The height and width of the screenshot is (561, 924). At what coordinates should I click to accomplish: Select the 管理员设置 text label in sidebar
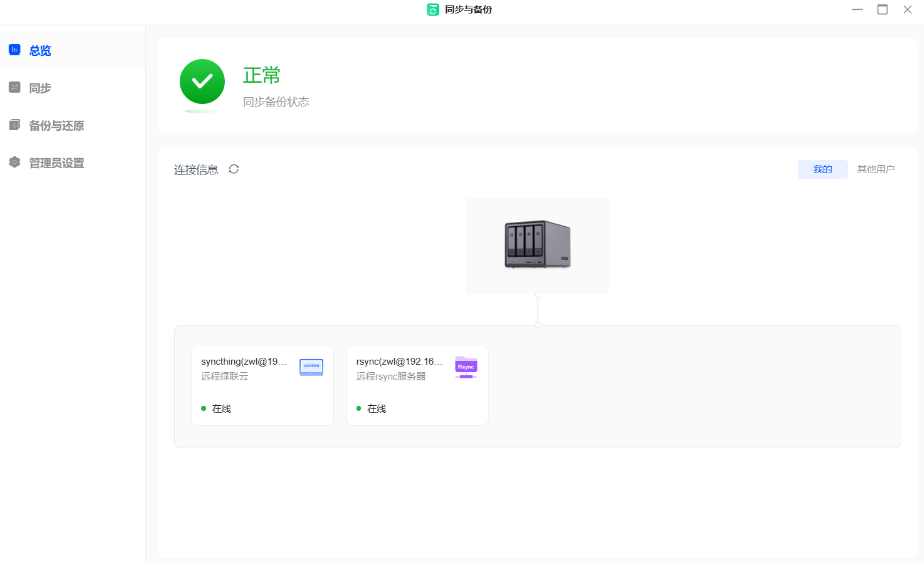click(x=56, y=163)
